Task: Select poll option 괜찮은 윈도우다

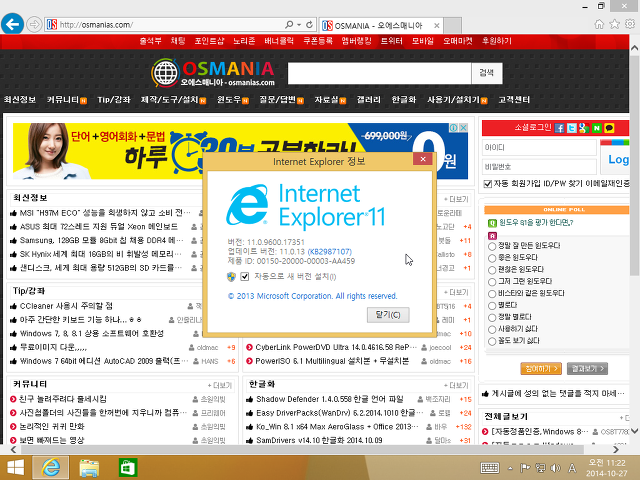Action: (x=492, y=270)
